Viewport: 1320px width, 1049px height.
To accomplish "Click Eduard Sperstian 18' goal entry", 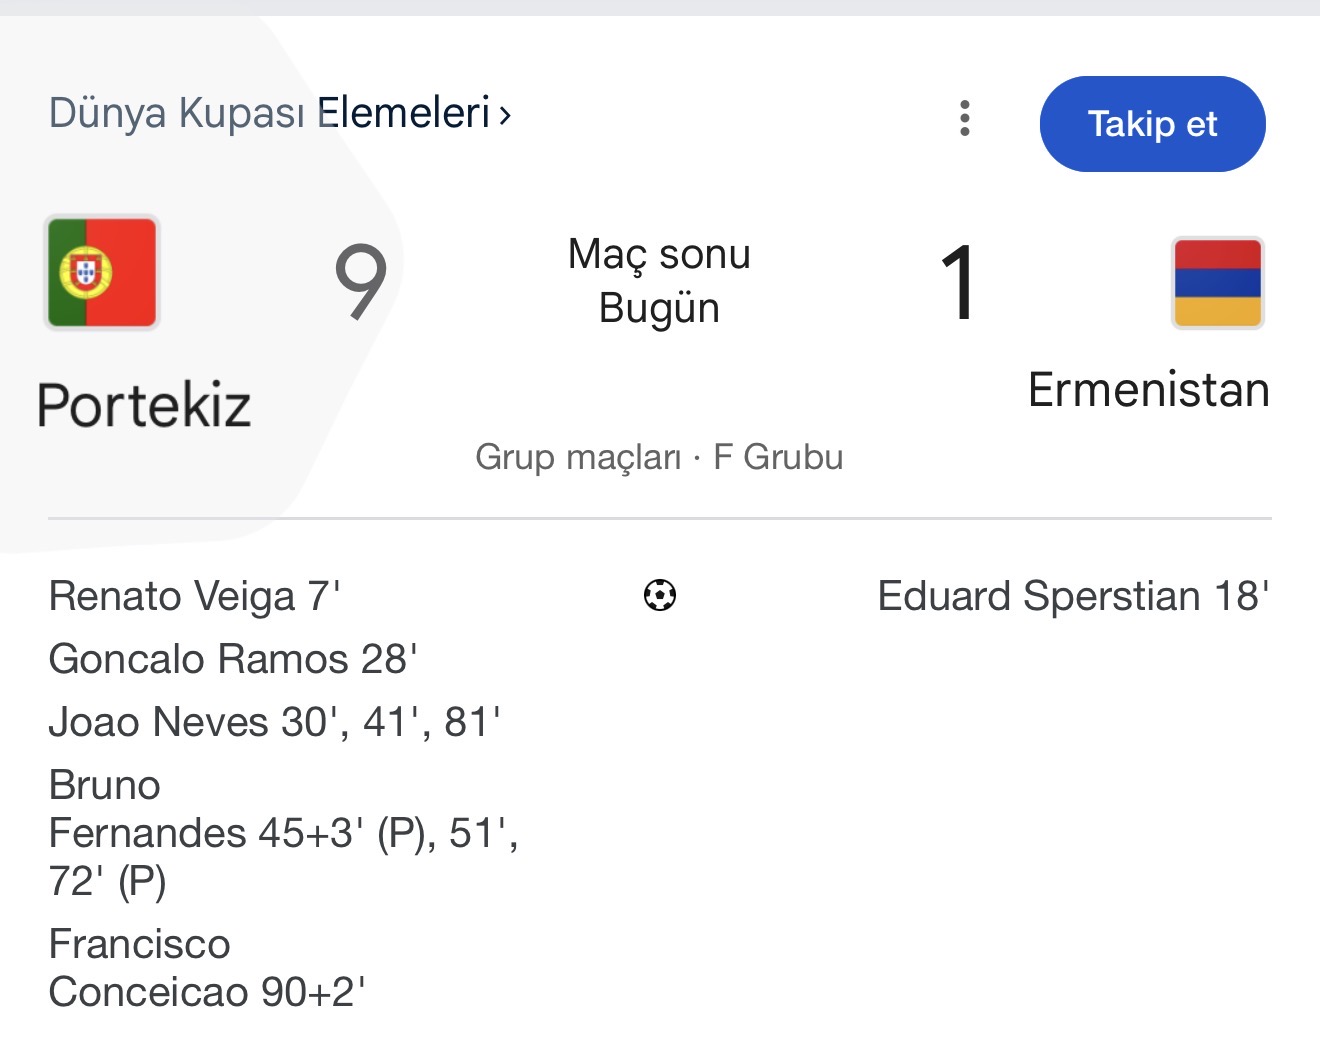I will 1073,596.
